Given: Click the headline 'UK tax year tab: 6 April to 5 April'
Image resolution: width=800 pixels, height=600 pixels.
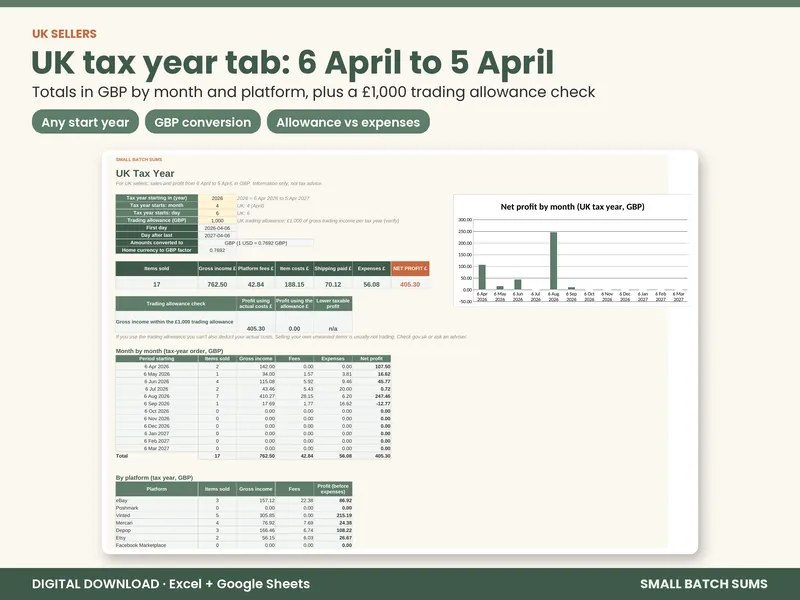Looking at the screenshot, I should coord(292,62).
